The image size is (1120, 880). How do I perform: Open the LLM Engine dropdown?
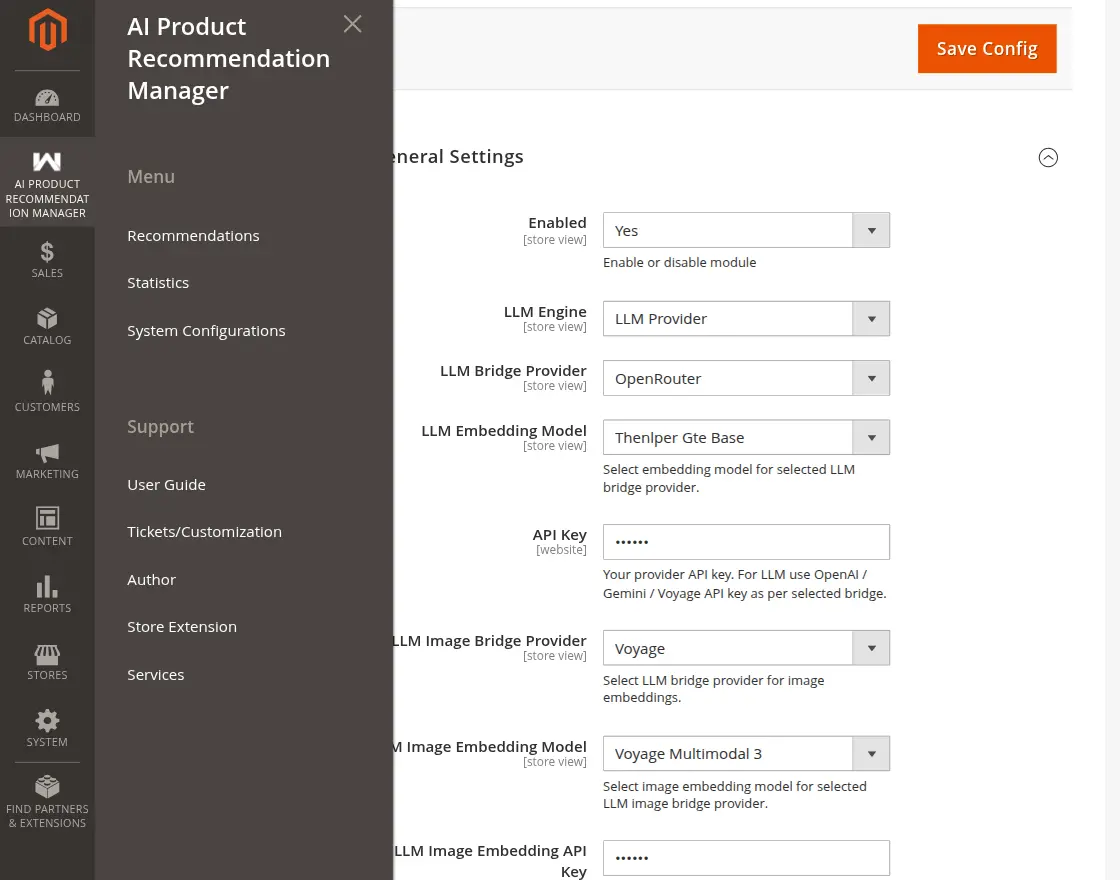tap(746, 319)
